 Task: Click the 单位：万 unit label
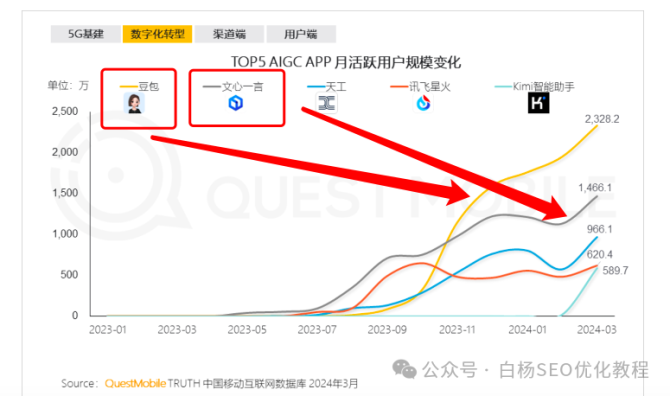coord(68,85)
